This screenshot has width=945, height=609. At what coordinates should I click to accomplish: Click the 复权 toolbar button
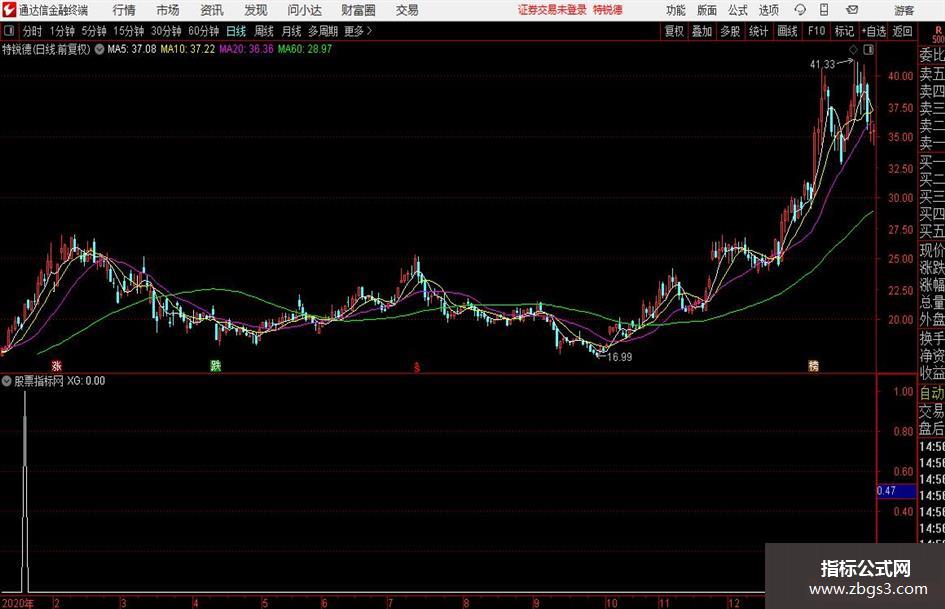click(674, 31)
